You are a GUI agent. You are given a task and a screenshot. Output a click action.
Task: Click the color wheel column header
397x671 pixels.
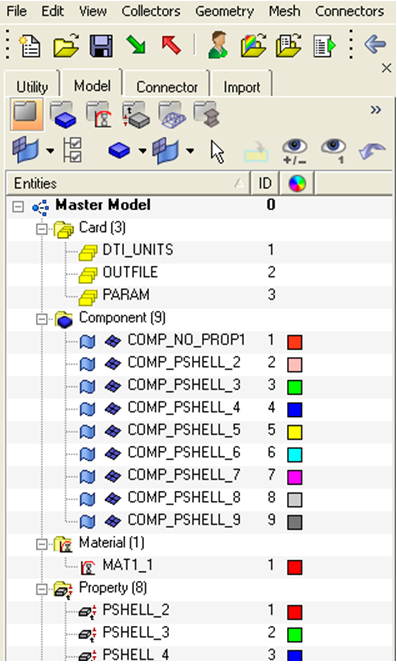click(x=297, y=184)
